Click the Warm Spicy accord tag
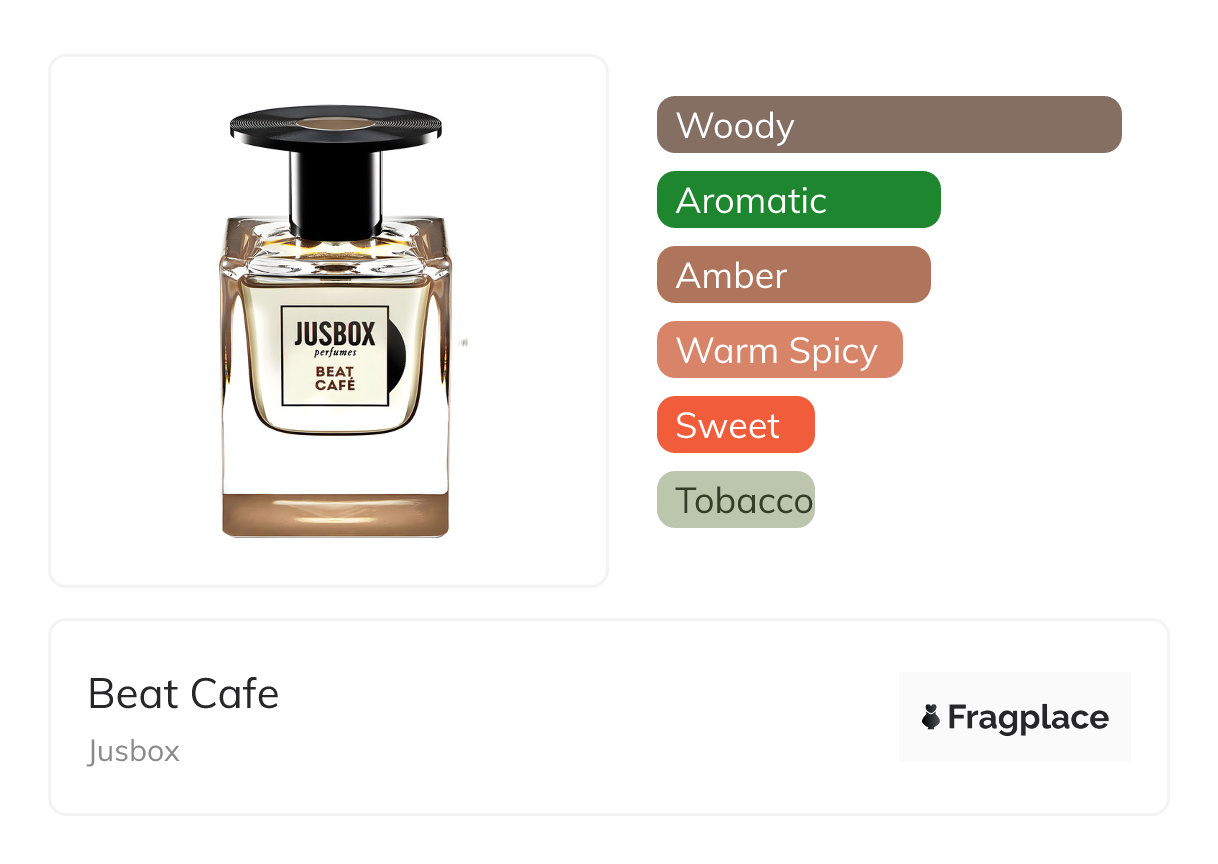This screenshot has height=864, width=1218. 780,350
